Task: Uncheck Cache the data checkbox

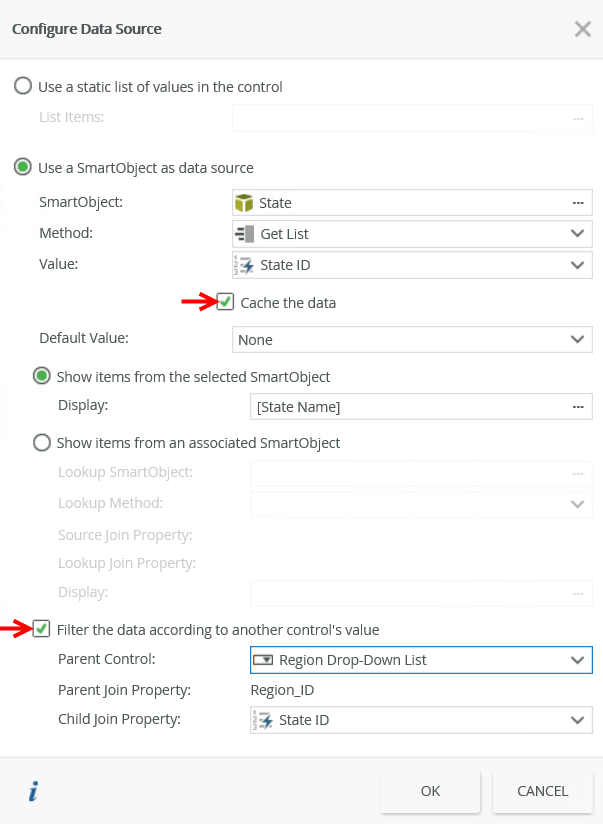Action: pos(226,302)
